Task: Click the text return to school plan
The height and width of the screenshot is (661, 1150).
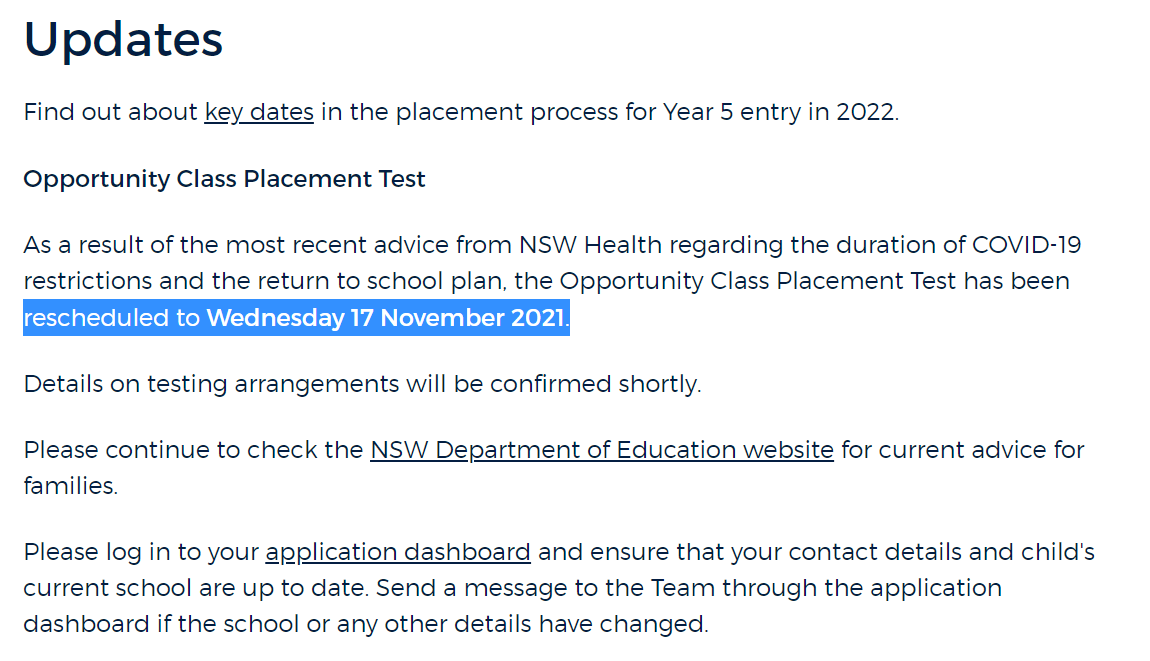Action: click(378, 281)
